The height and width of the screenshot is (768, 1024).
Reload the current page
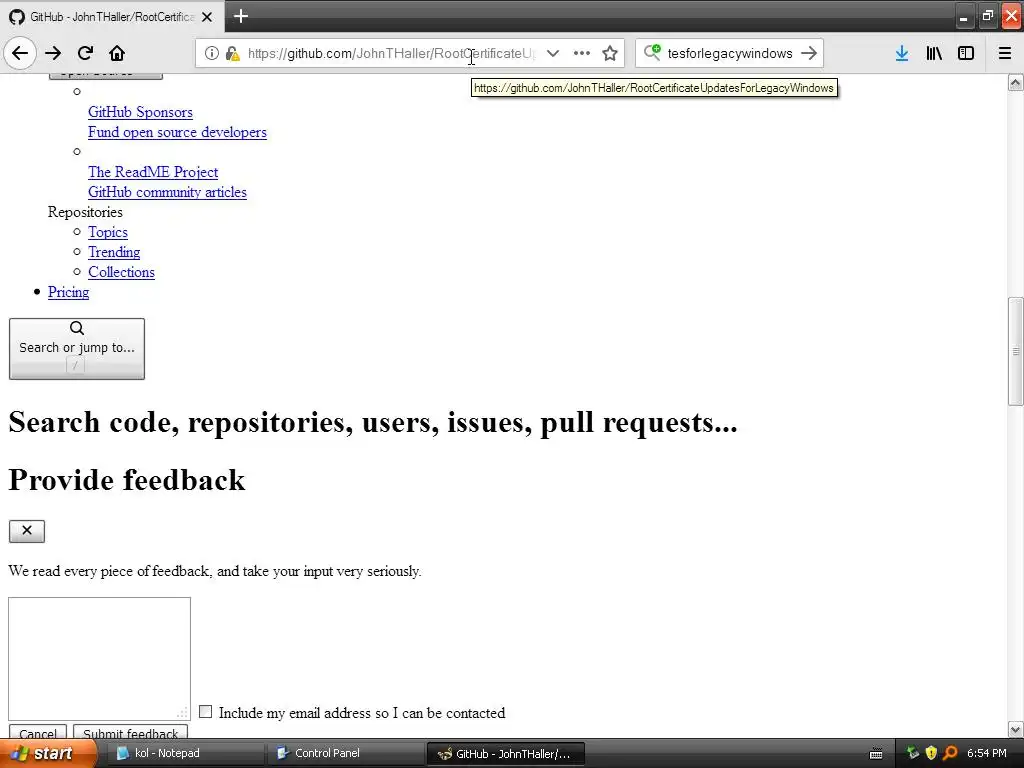[85, 53]
